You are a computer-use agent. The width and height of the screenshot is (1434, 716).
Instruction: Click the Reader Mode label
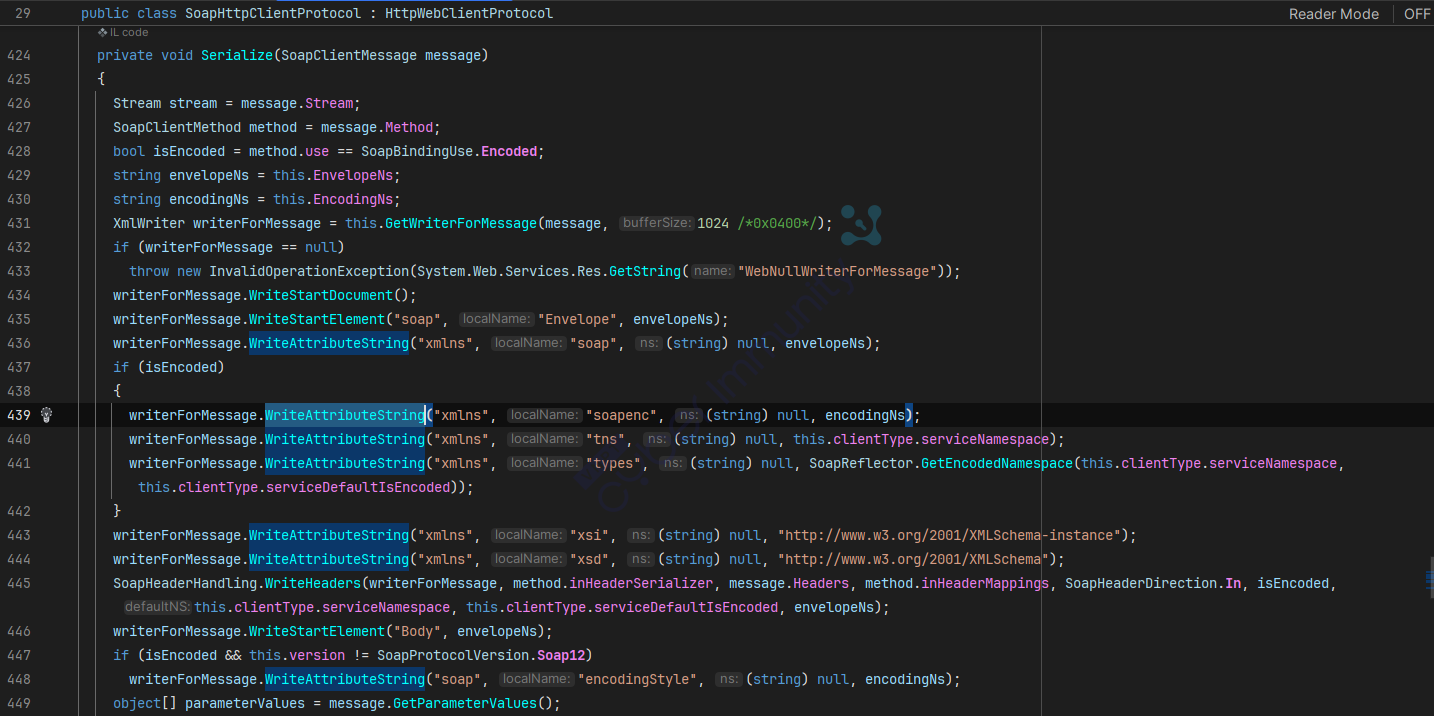click(x=1333, y=14)
